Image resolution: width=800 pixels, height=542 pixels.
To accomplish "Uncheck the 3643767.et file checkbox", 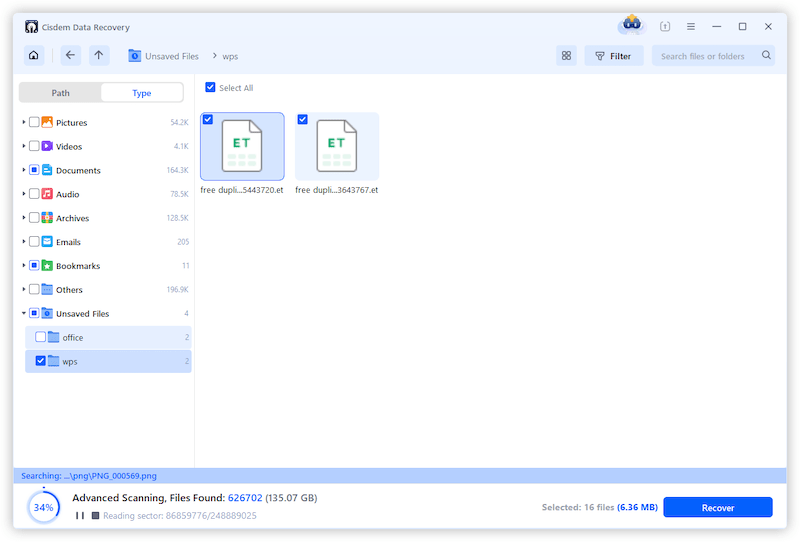I will 303,119.
